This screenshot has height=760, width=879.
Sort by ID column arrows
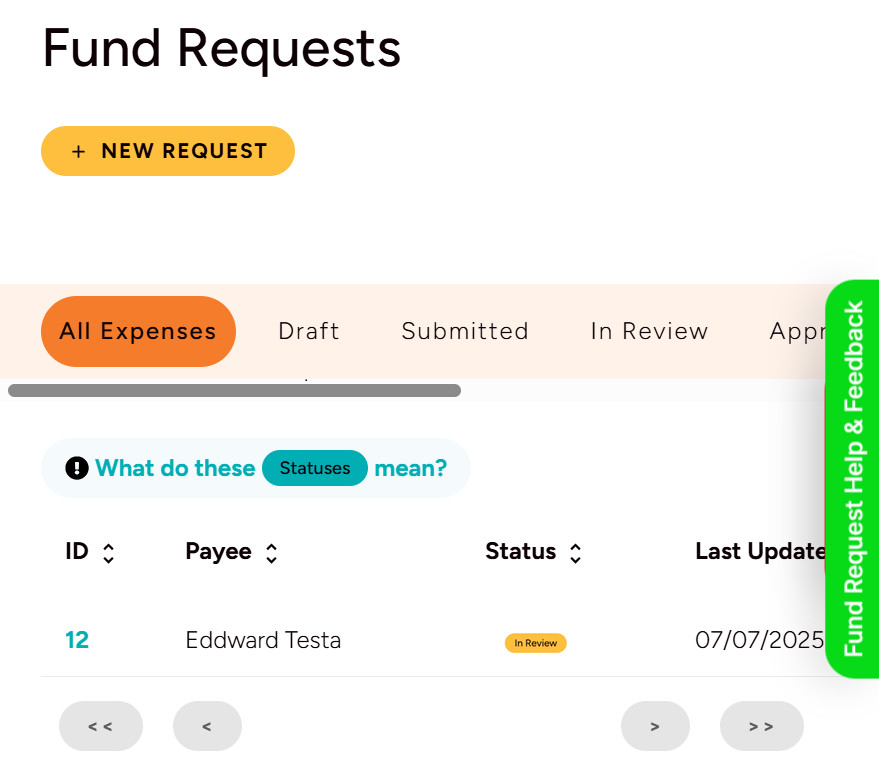(x=109, y=553)
